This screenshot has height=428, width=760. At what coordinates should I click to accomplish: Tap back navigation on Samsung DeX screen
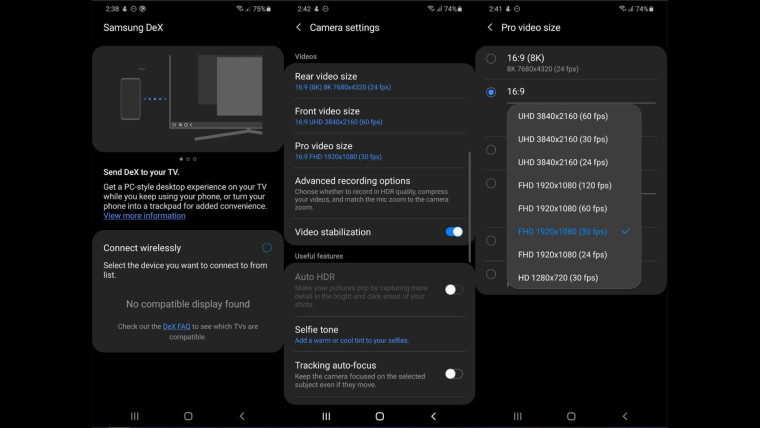click(x=242, y=416)
